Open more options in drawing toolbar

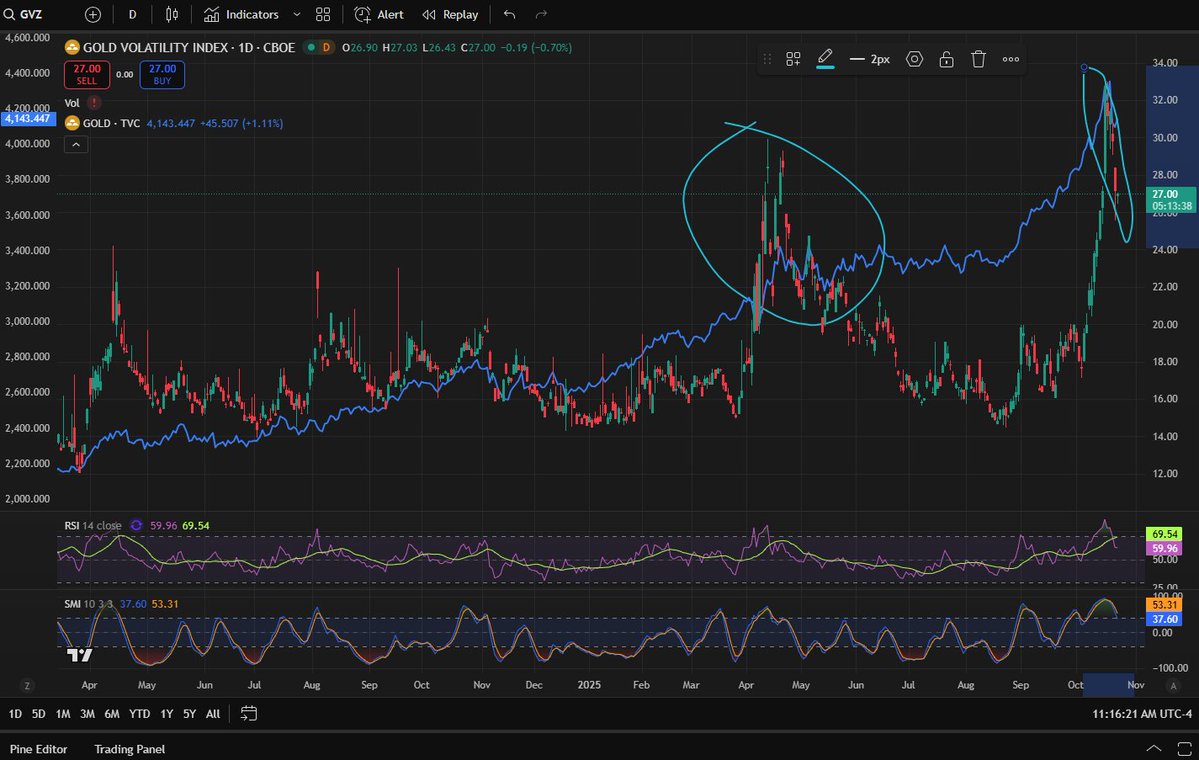(x=1011, y=59)
